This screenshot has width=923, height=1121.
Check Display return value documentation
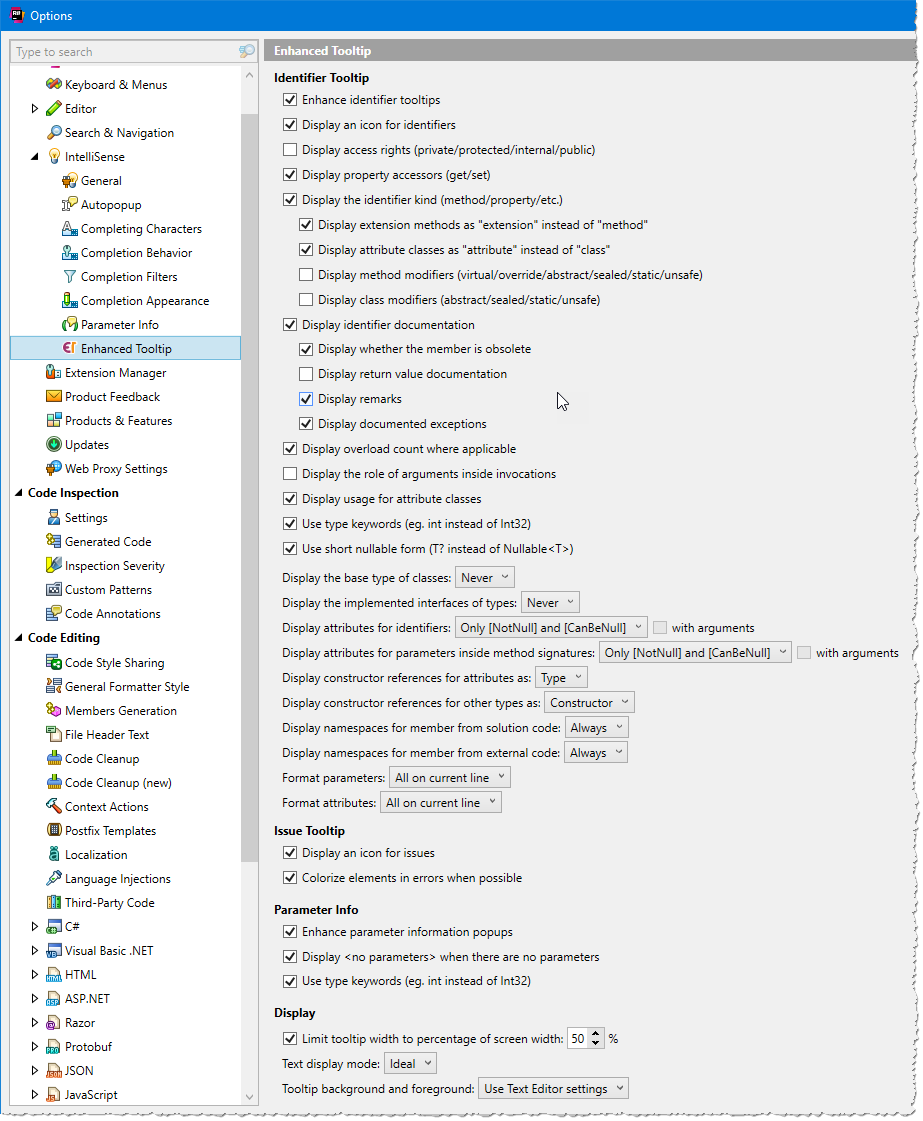(x=306, y=374)
